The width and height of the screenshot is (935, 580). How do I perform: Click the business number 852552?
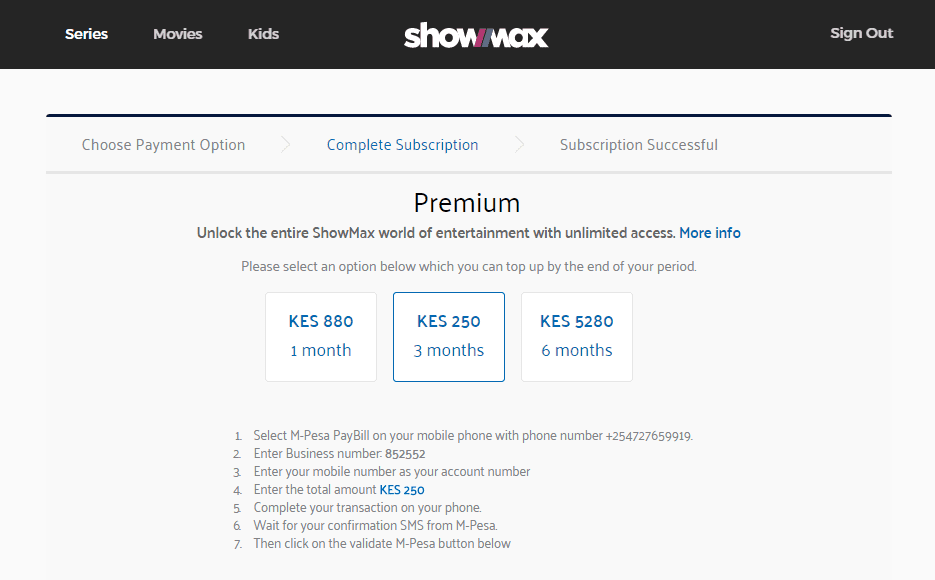click(405, 454)
